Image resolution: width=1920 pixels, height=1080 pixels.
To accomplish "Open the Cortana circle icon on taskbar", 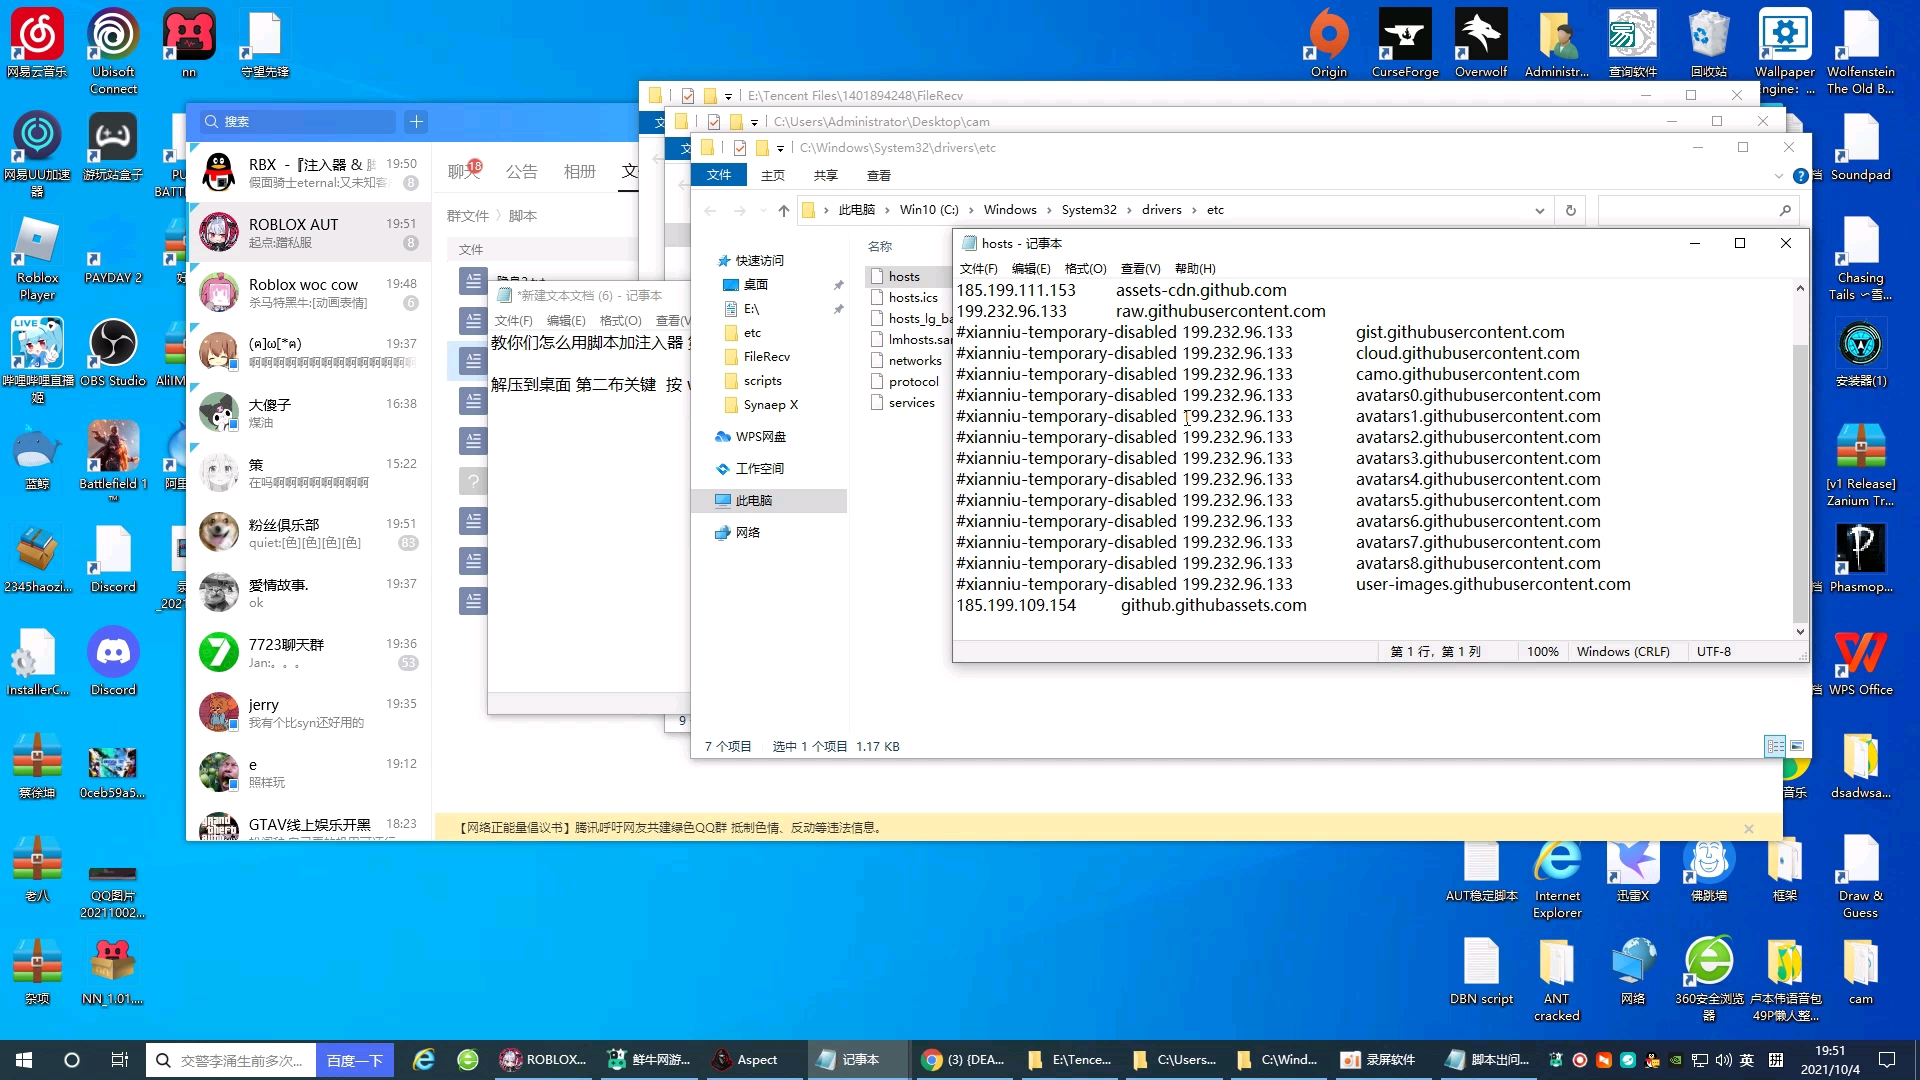I will (x=72, y=1060).
